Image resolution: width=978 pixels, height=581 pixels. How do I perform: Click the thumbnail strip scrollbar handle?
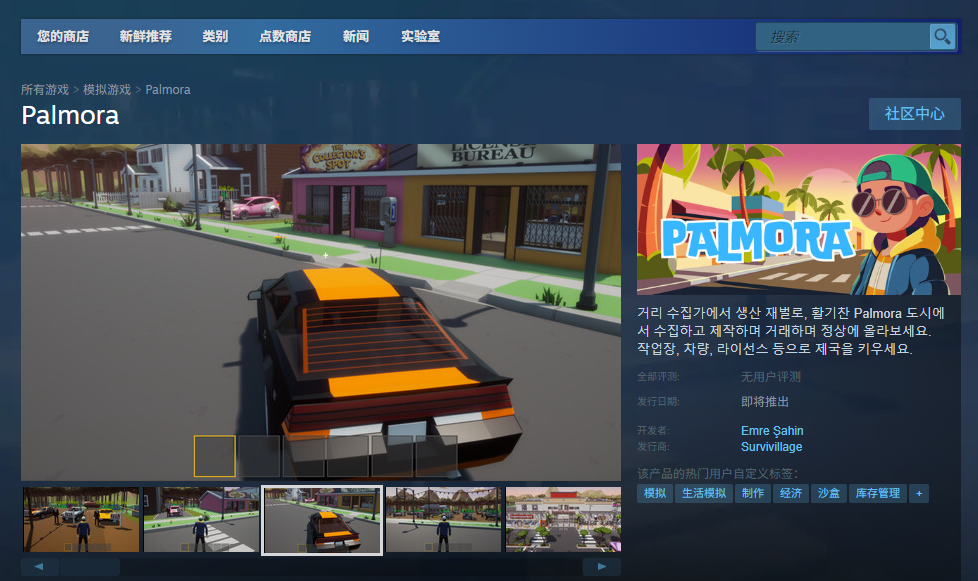coord(90,567)
